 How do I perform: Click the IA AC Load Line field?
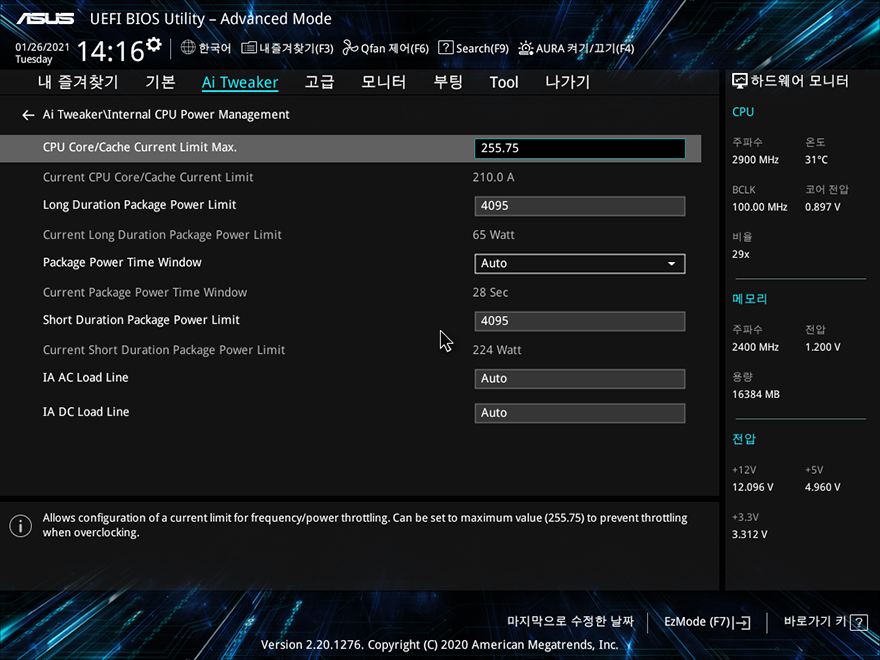coord(580,379)
